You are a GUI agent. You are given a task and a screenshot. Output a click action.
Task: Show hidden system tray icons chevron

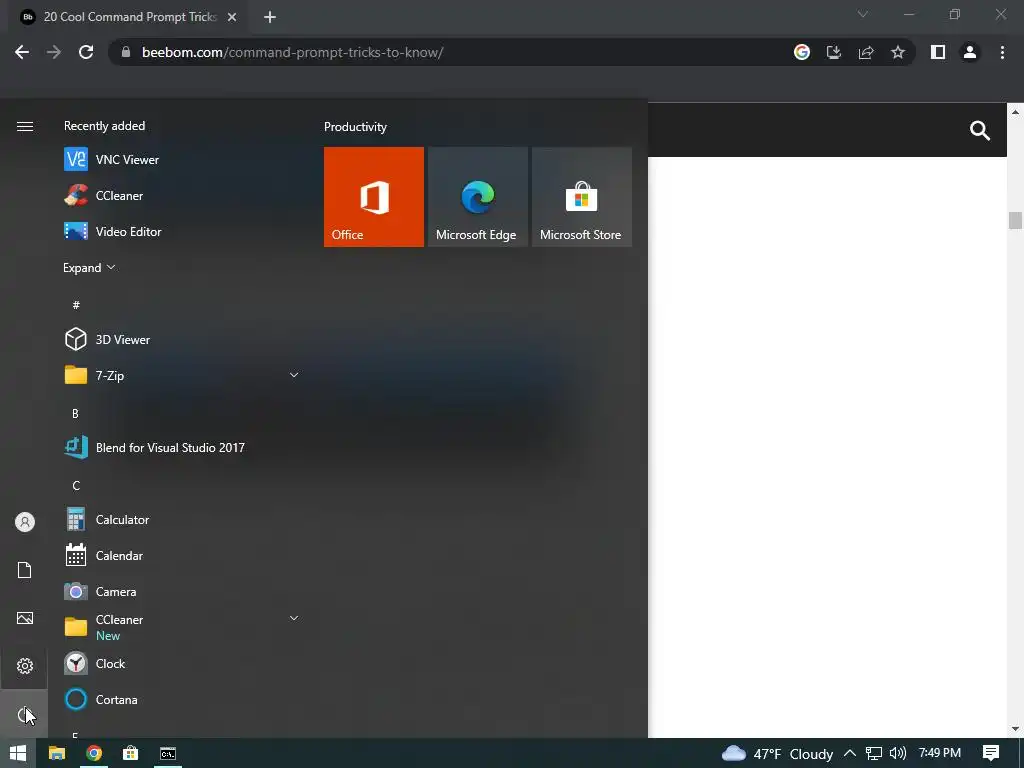click(x=850, y=753)
